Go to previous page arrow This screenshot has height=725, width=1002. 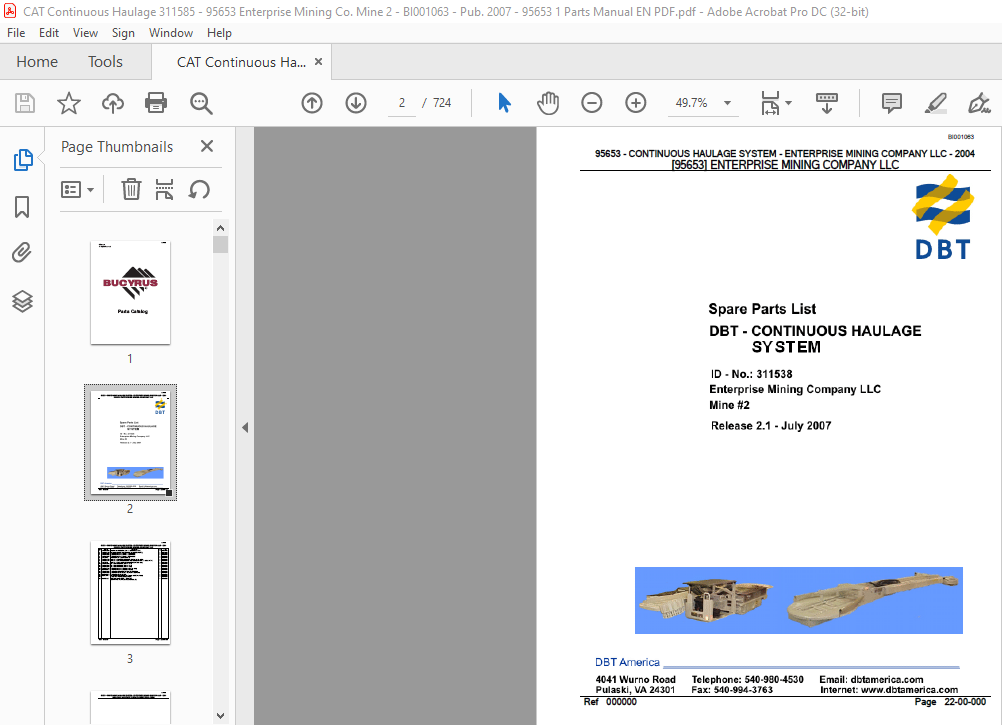312,103
